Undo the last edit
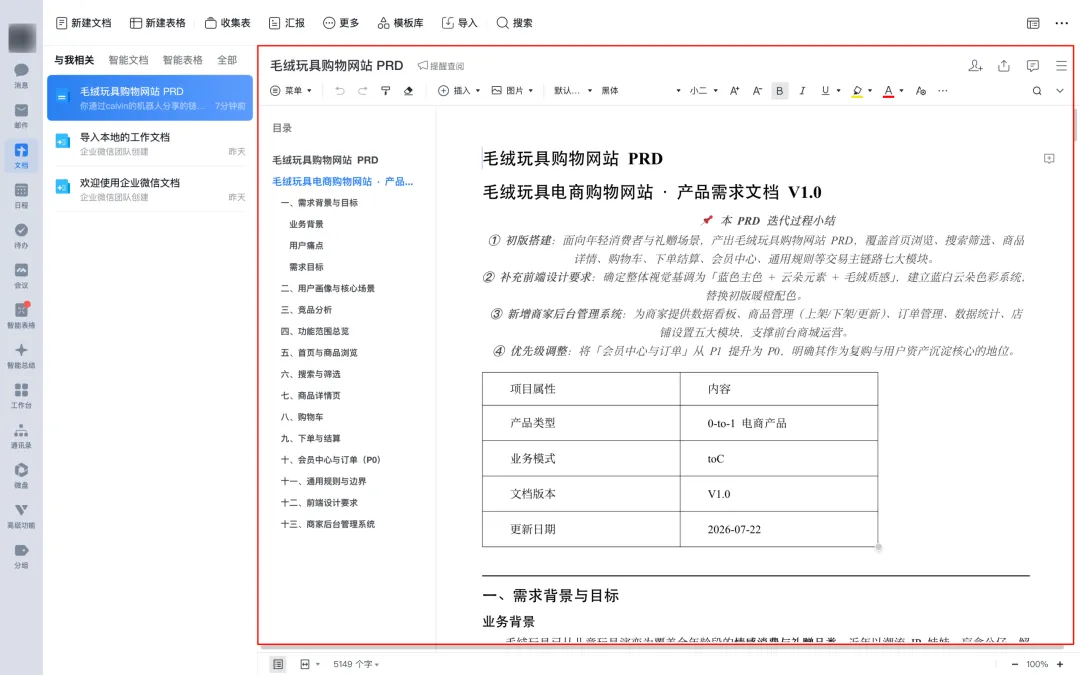Screen dimensions: 1080x675 pyautogui.click(x=340, y=91)
